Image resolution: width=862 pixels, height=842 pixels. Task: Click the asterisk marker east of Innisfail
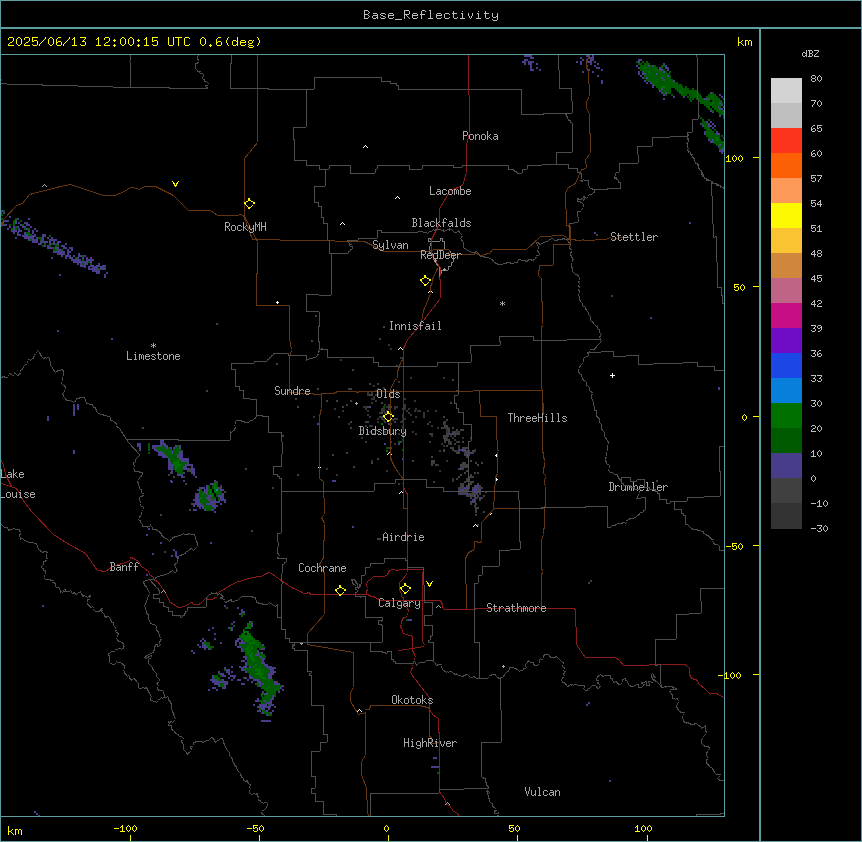click(502, 303)
